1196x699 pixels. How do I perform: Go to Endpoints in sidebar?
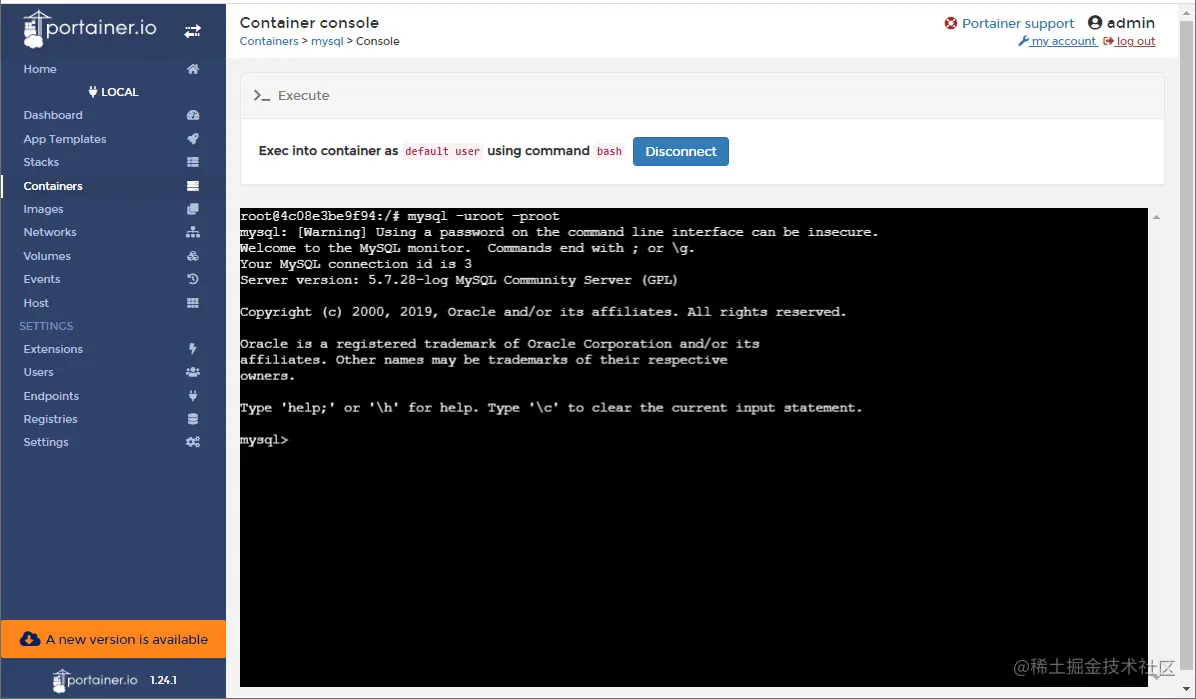pyautogui.click(x=51, y=395)
